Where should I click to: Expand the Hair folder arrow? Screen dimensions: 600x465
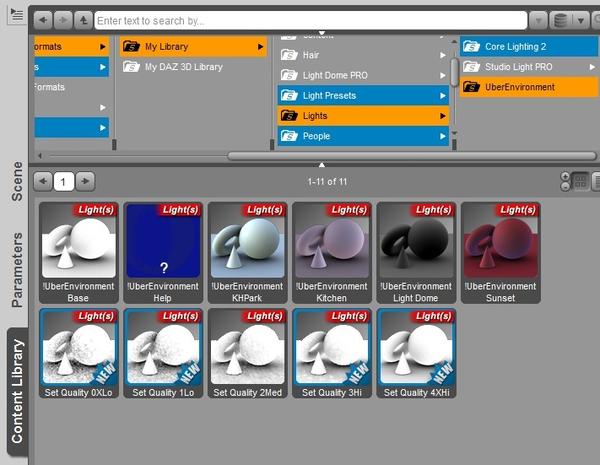click(443, 55)
